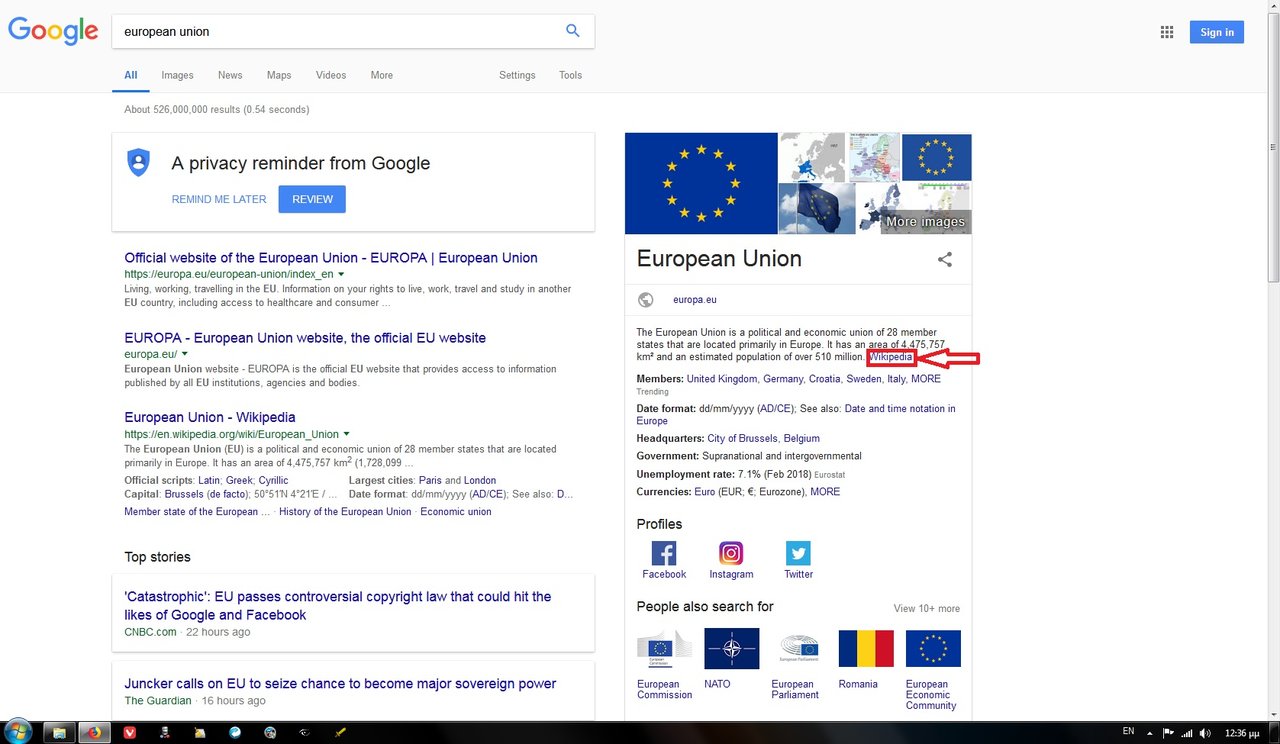Viewport: 1280px width, 744px height.
Task: Switch to the Images tab
Action: pos(177,75)
